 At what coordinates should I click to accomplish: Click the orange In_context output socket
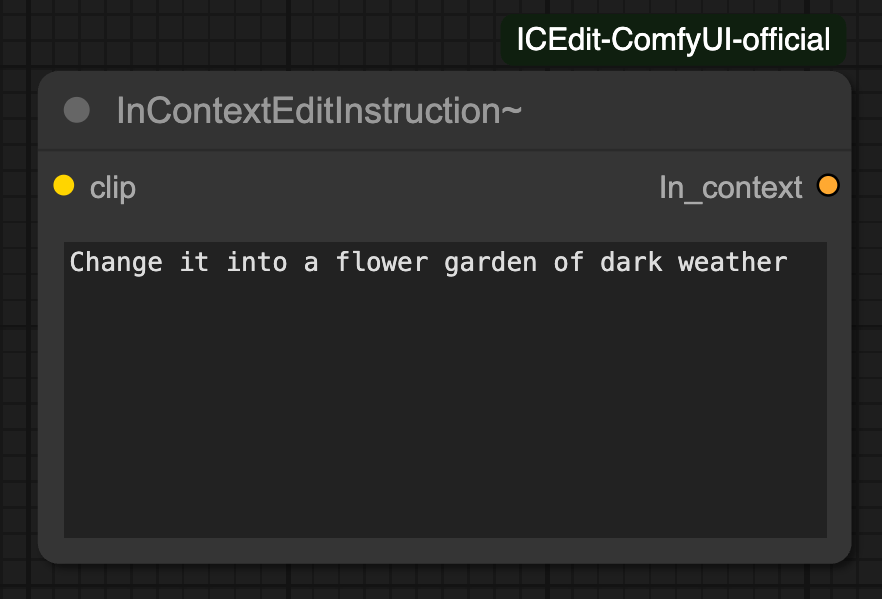(x=828, y=186)
